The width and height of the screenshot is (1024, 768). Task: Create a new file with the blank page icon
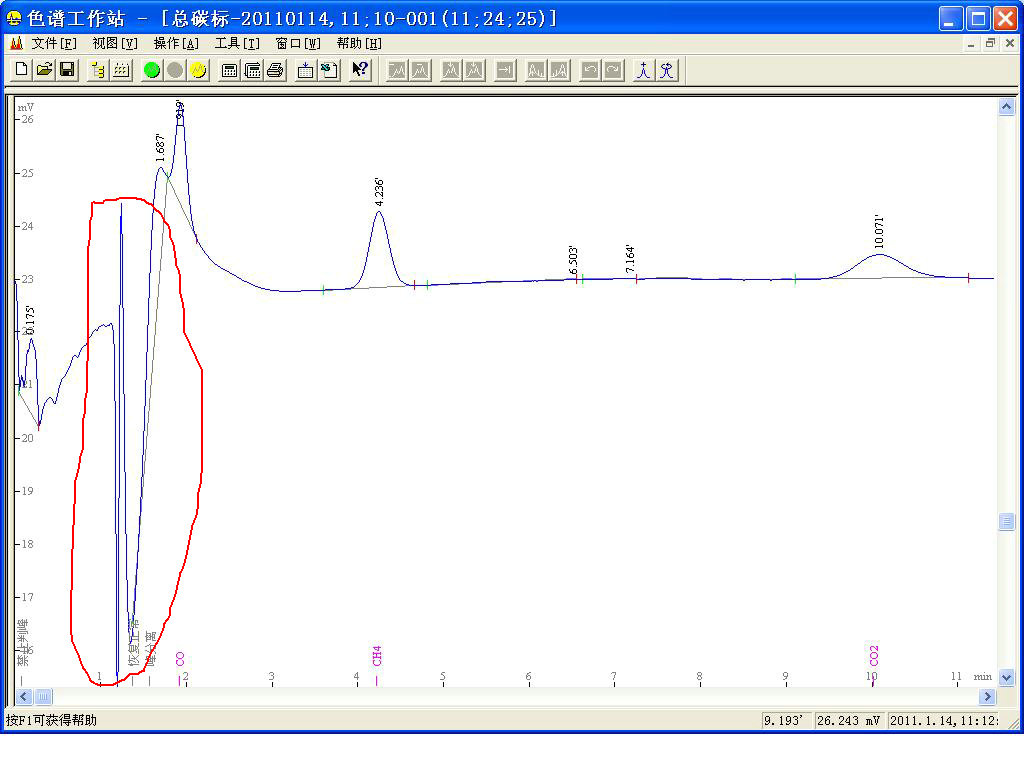pyautogui.click(x=21, y=70)
